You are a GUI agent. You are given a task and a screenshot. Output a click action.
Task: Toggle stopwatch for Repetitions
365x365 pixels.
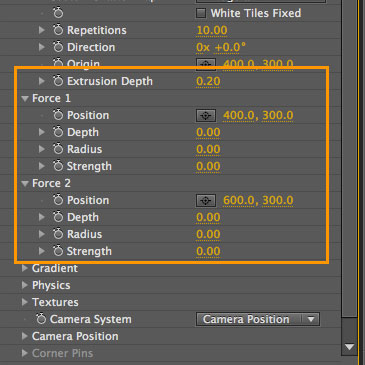pos(58,30)
